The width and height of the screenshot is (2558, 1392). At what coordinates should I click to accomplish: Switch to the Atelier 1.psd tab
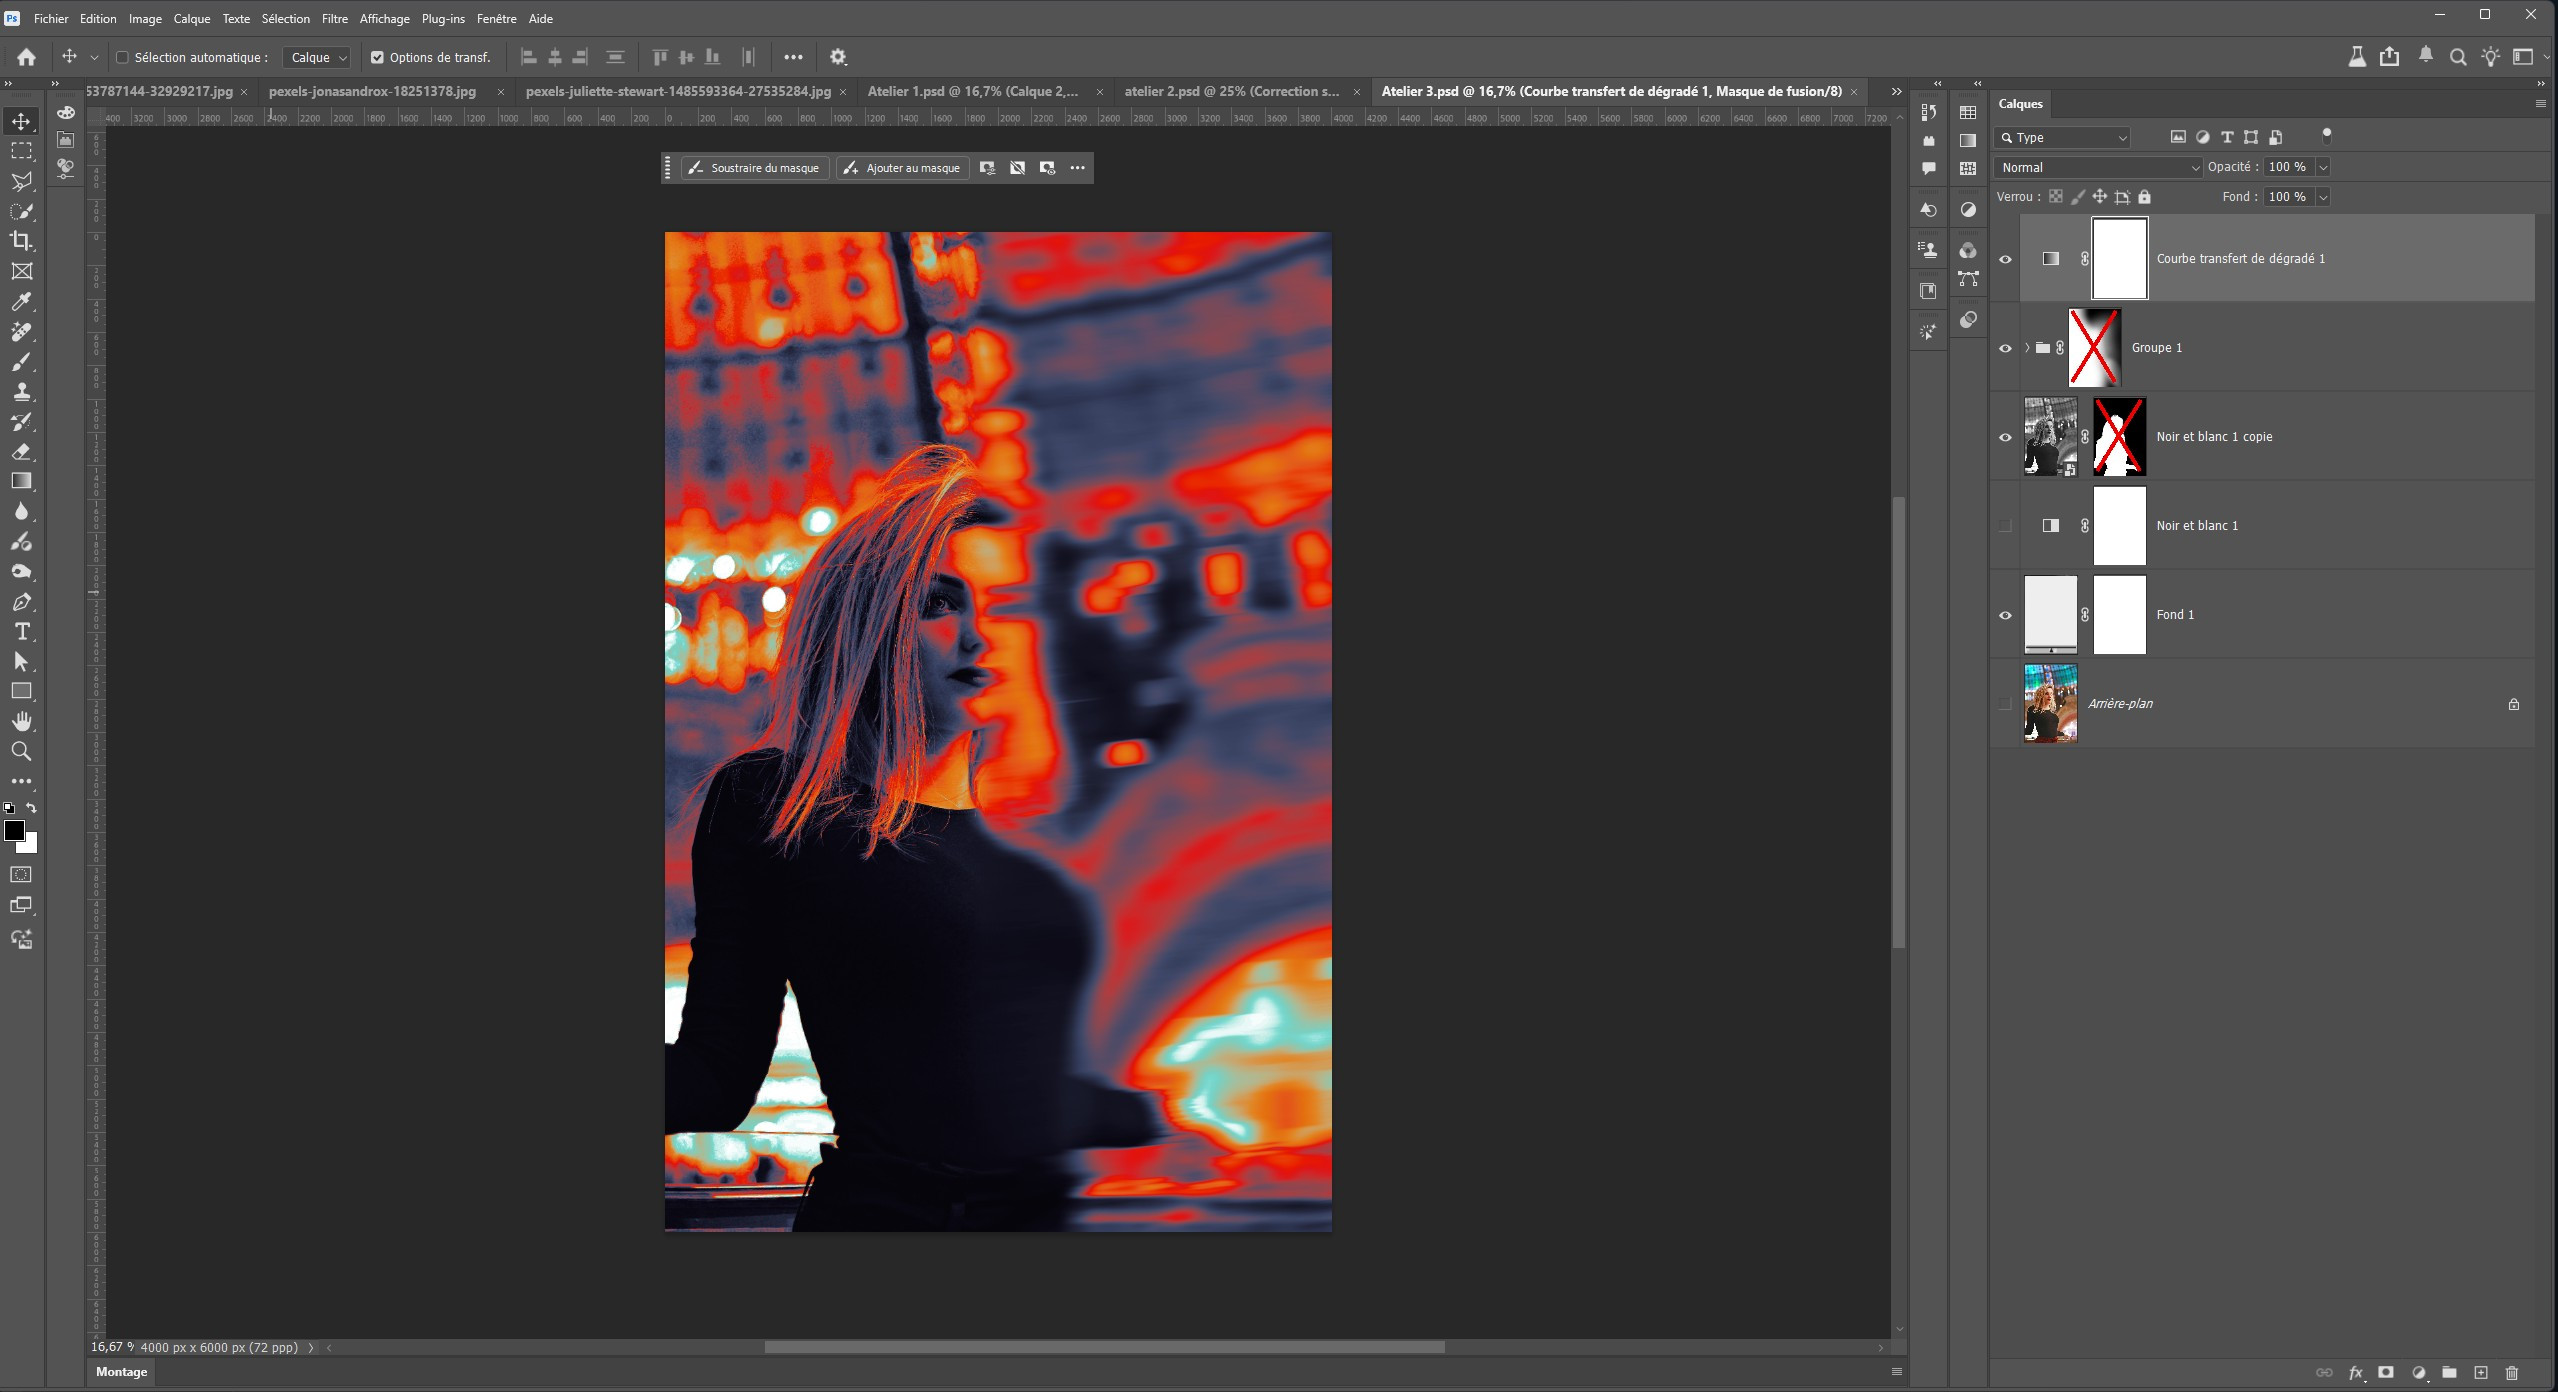(x=972, y=91)
